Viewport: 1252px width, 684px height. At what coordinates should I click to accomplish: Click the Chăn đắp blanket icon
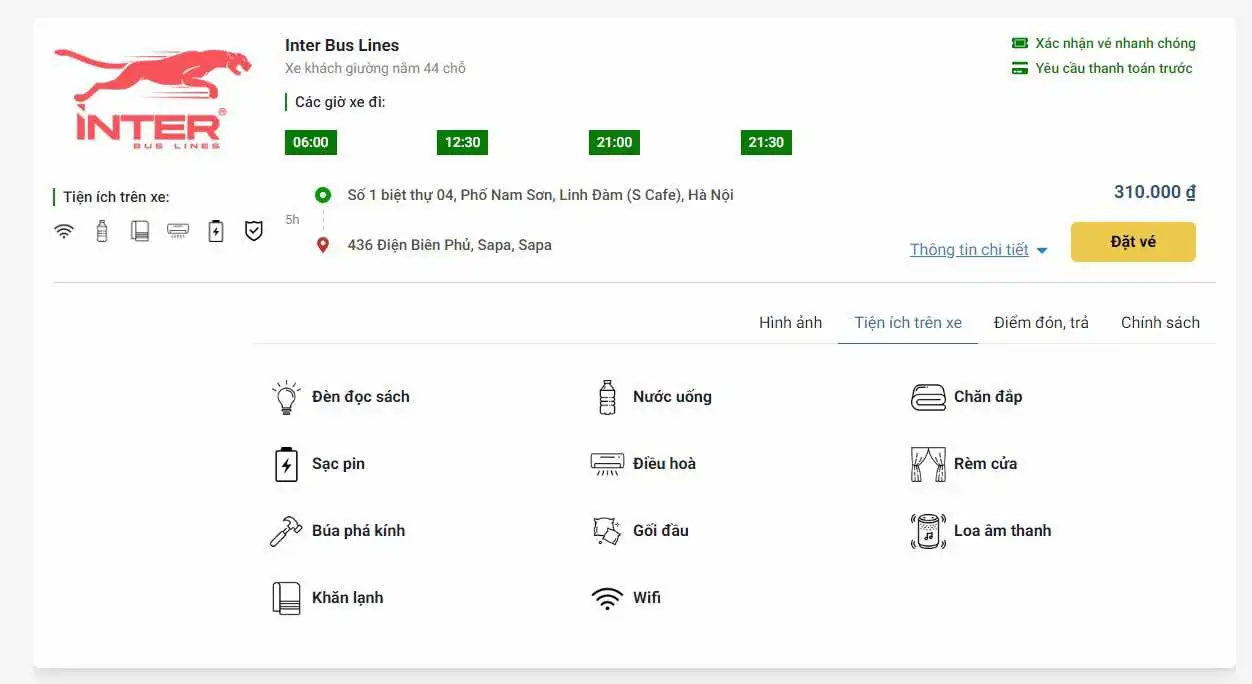(928, 397)
